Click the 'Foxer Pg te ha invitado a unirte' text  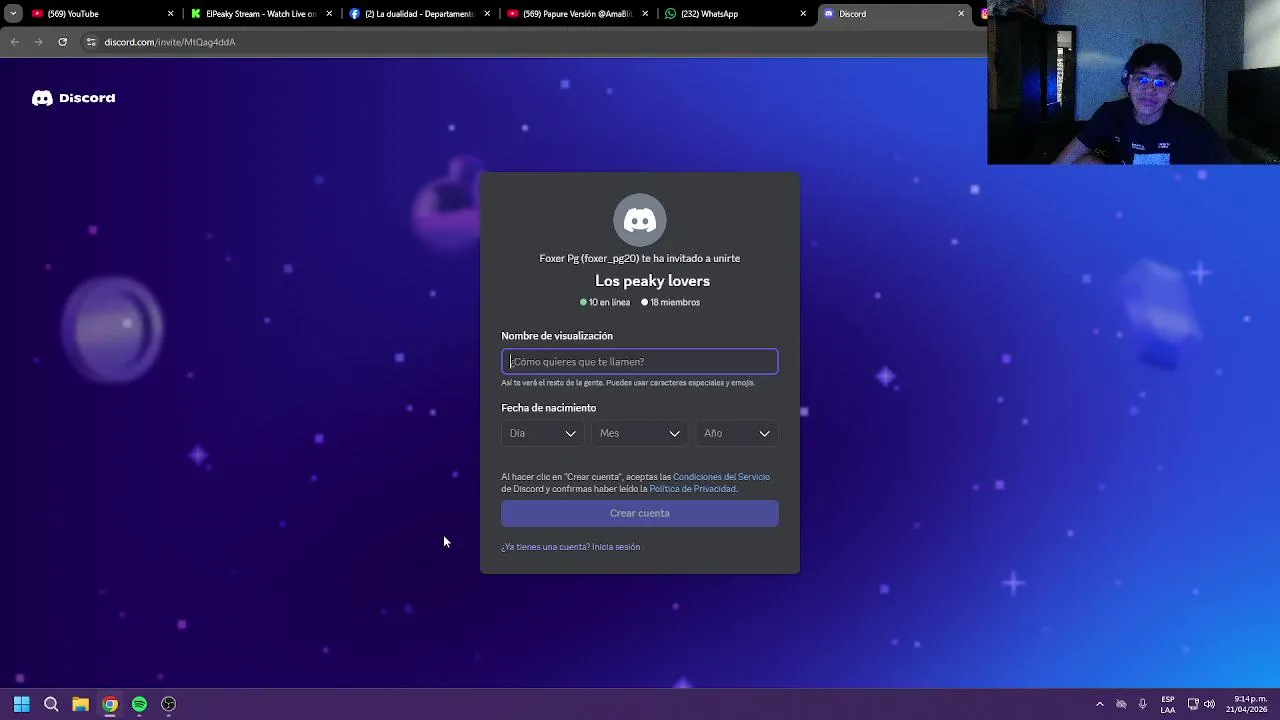[x=640, y=258]
